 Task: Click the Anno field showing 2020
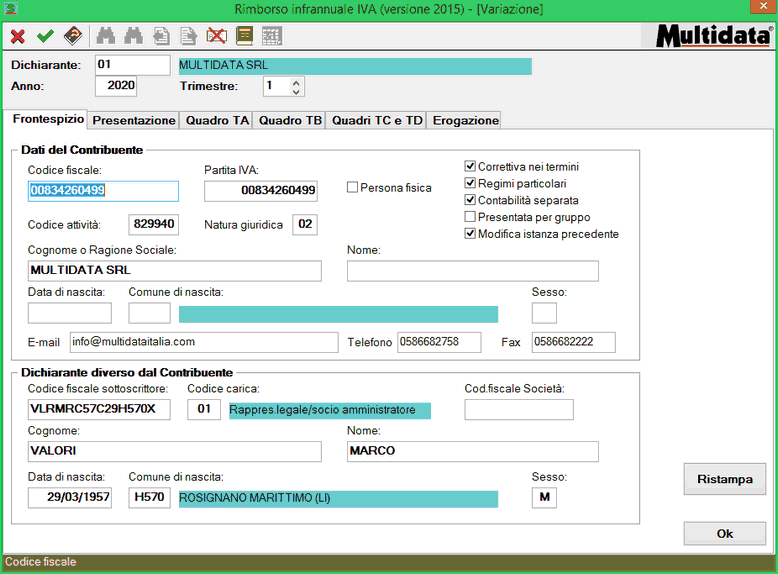coord(116,86)
